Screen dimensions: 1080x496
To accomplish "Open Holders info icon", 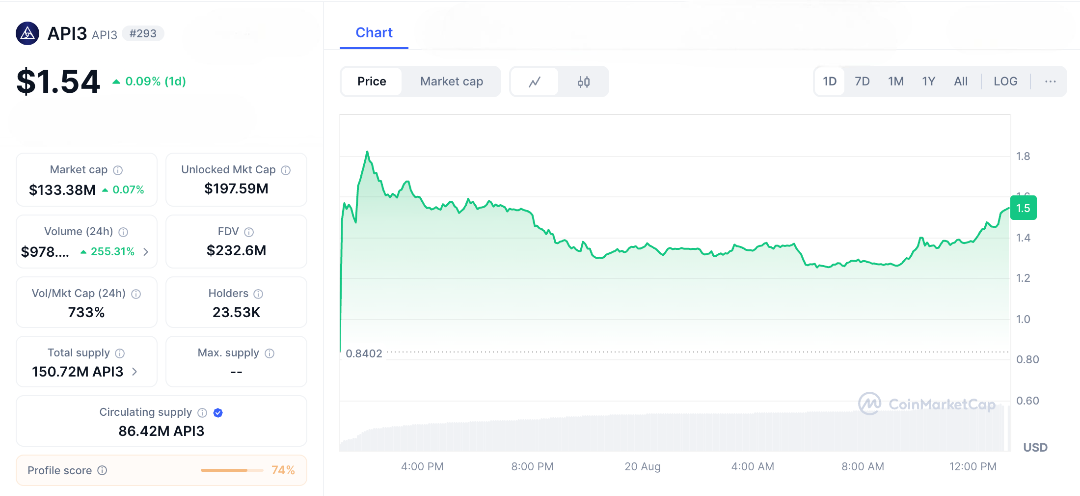I will coord(259,293).
